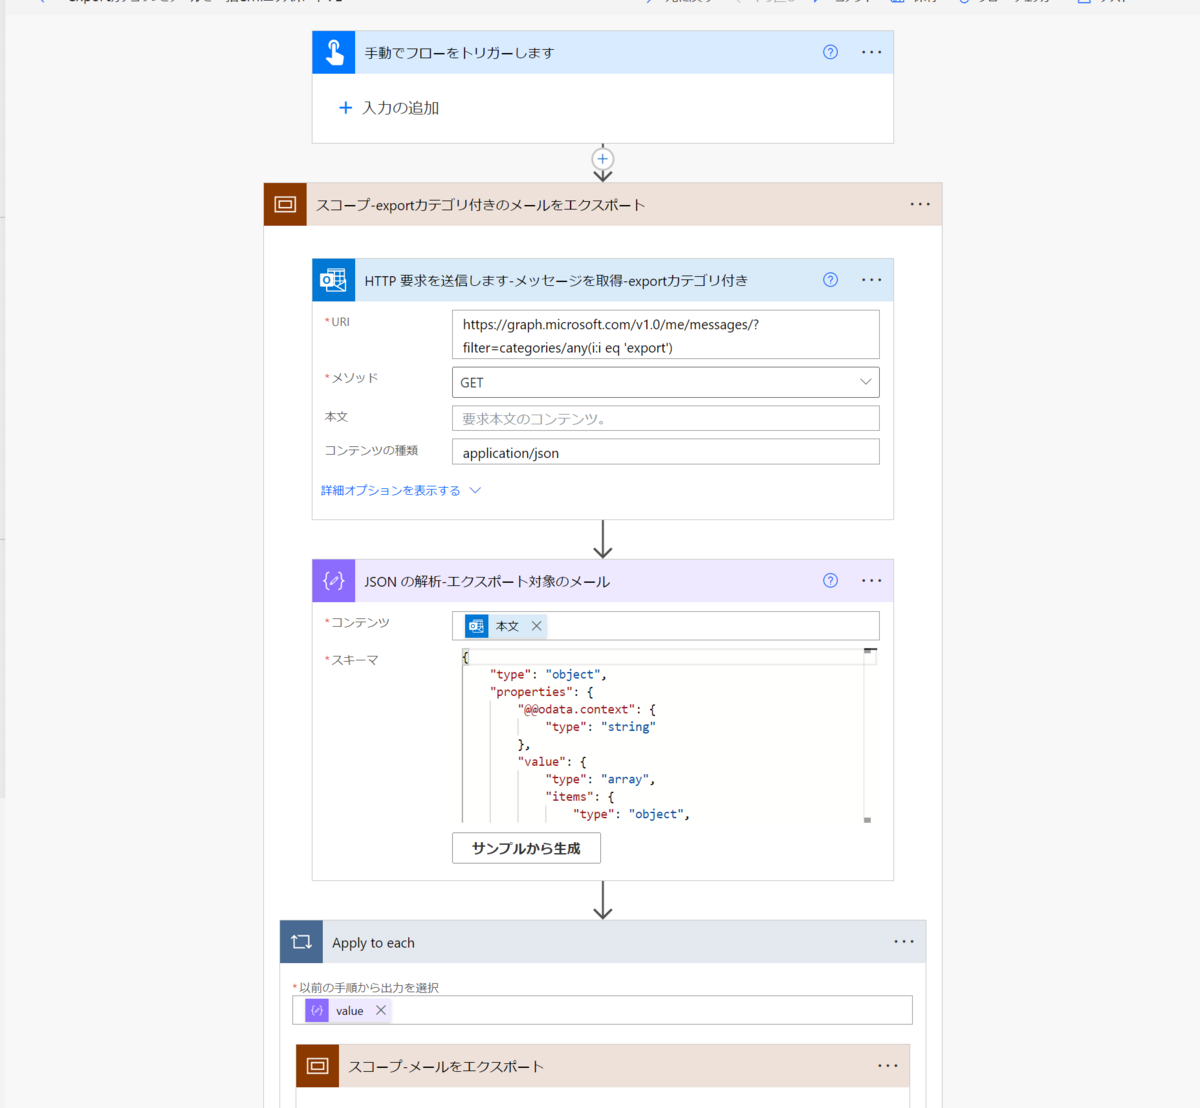Image resolution: width=1200 pixels, height=1108 pixels.
Task: Click the manual trigger hand icon
Action: coord(334,52)
